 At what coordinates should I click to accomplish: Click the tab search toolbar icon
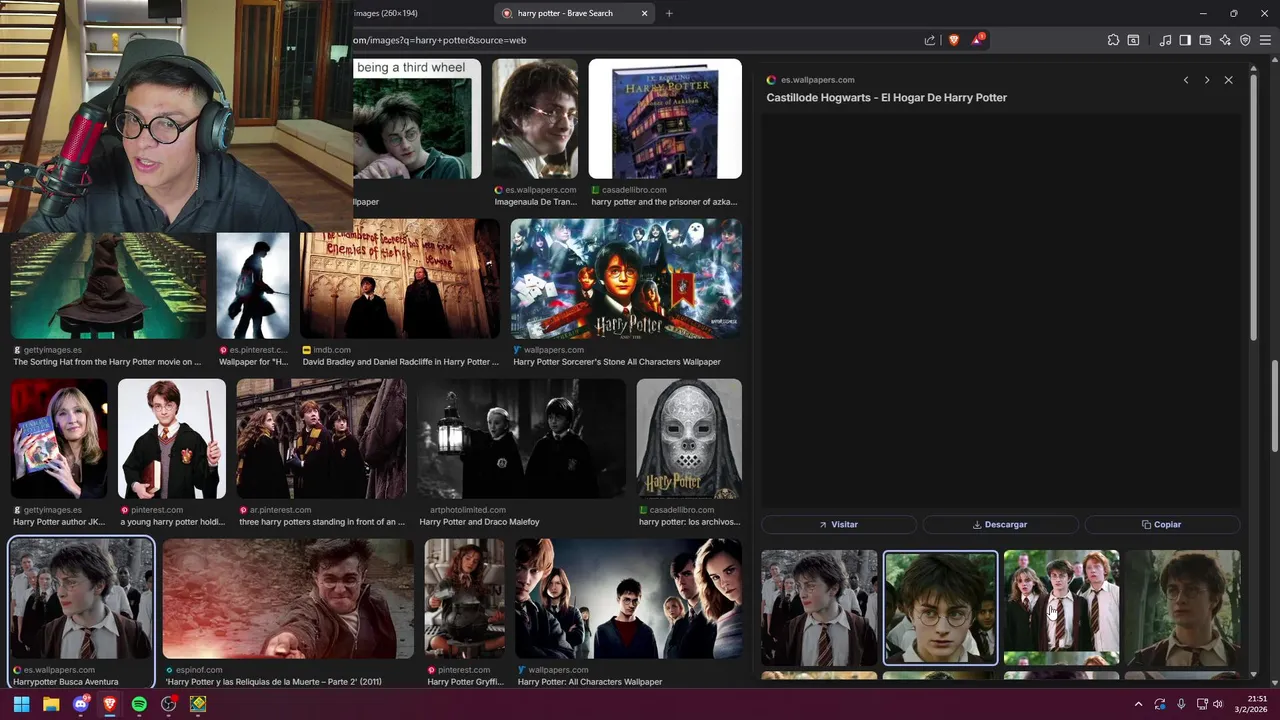point(1133,40)
